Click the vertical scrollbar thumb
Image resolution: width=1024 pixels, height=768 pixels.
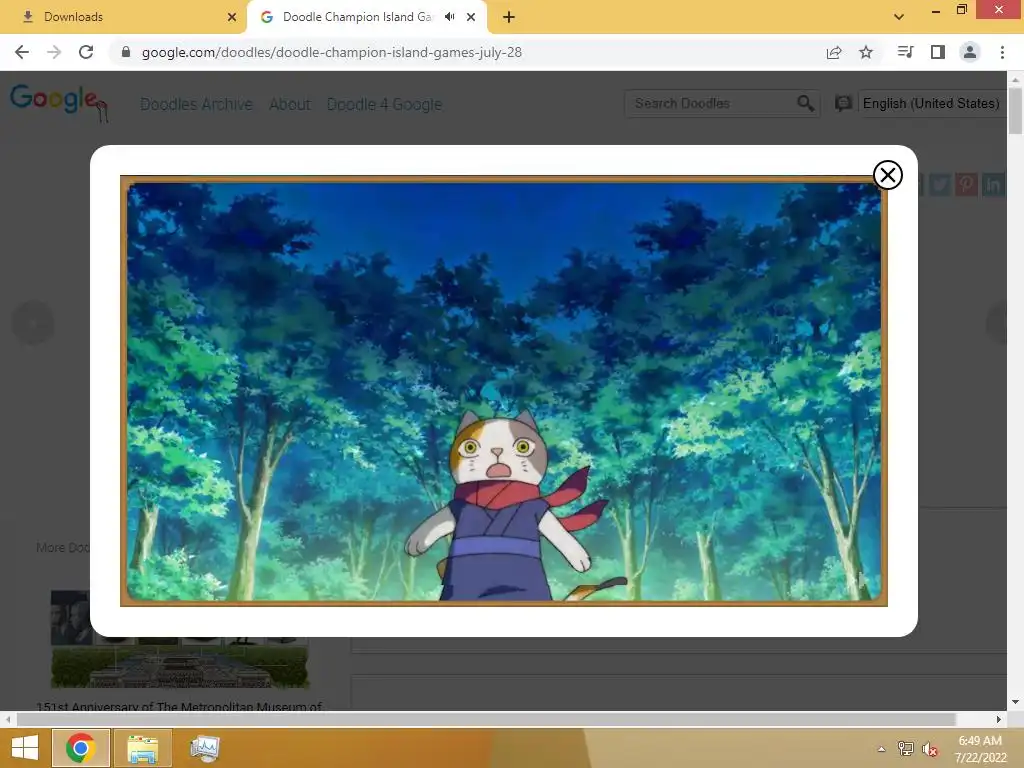pos(1015,110)
